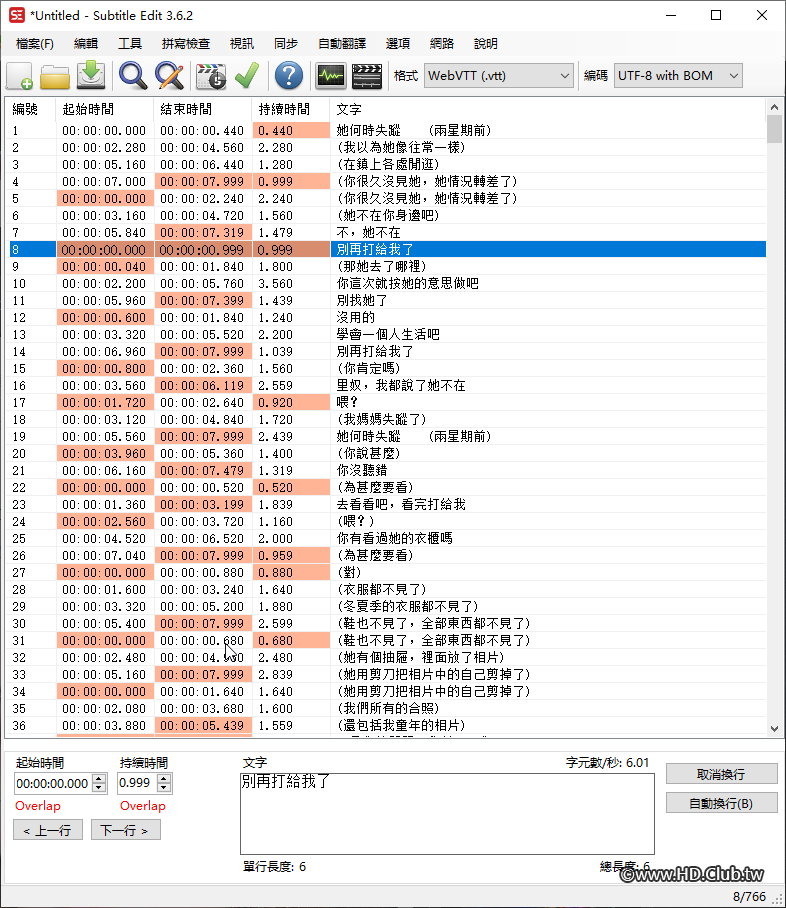Open the 說明 menu
786x908 pixels.
click(485, 44)
